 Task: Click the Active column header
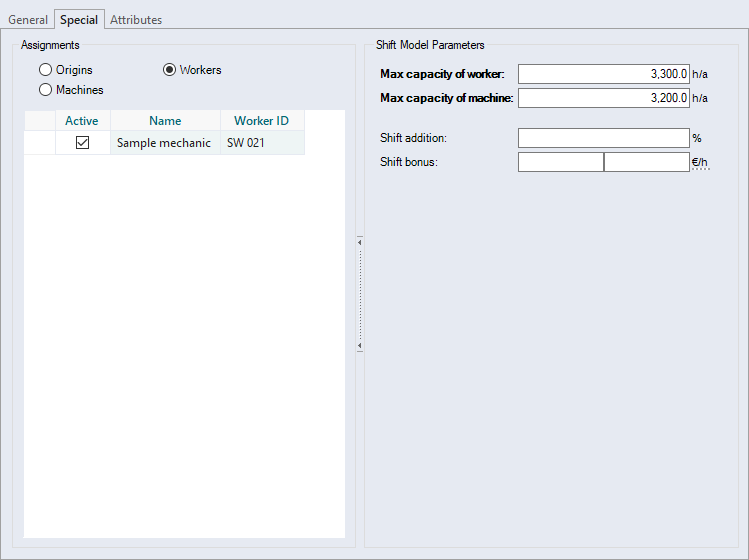[82, 121]
